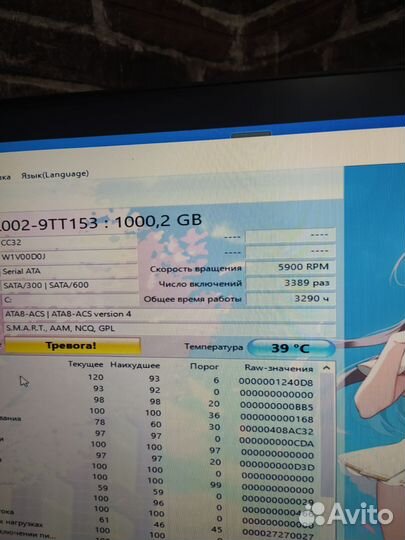
Task: Click the serial number field W1V00D0J
Action: (69, 257)
